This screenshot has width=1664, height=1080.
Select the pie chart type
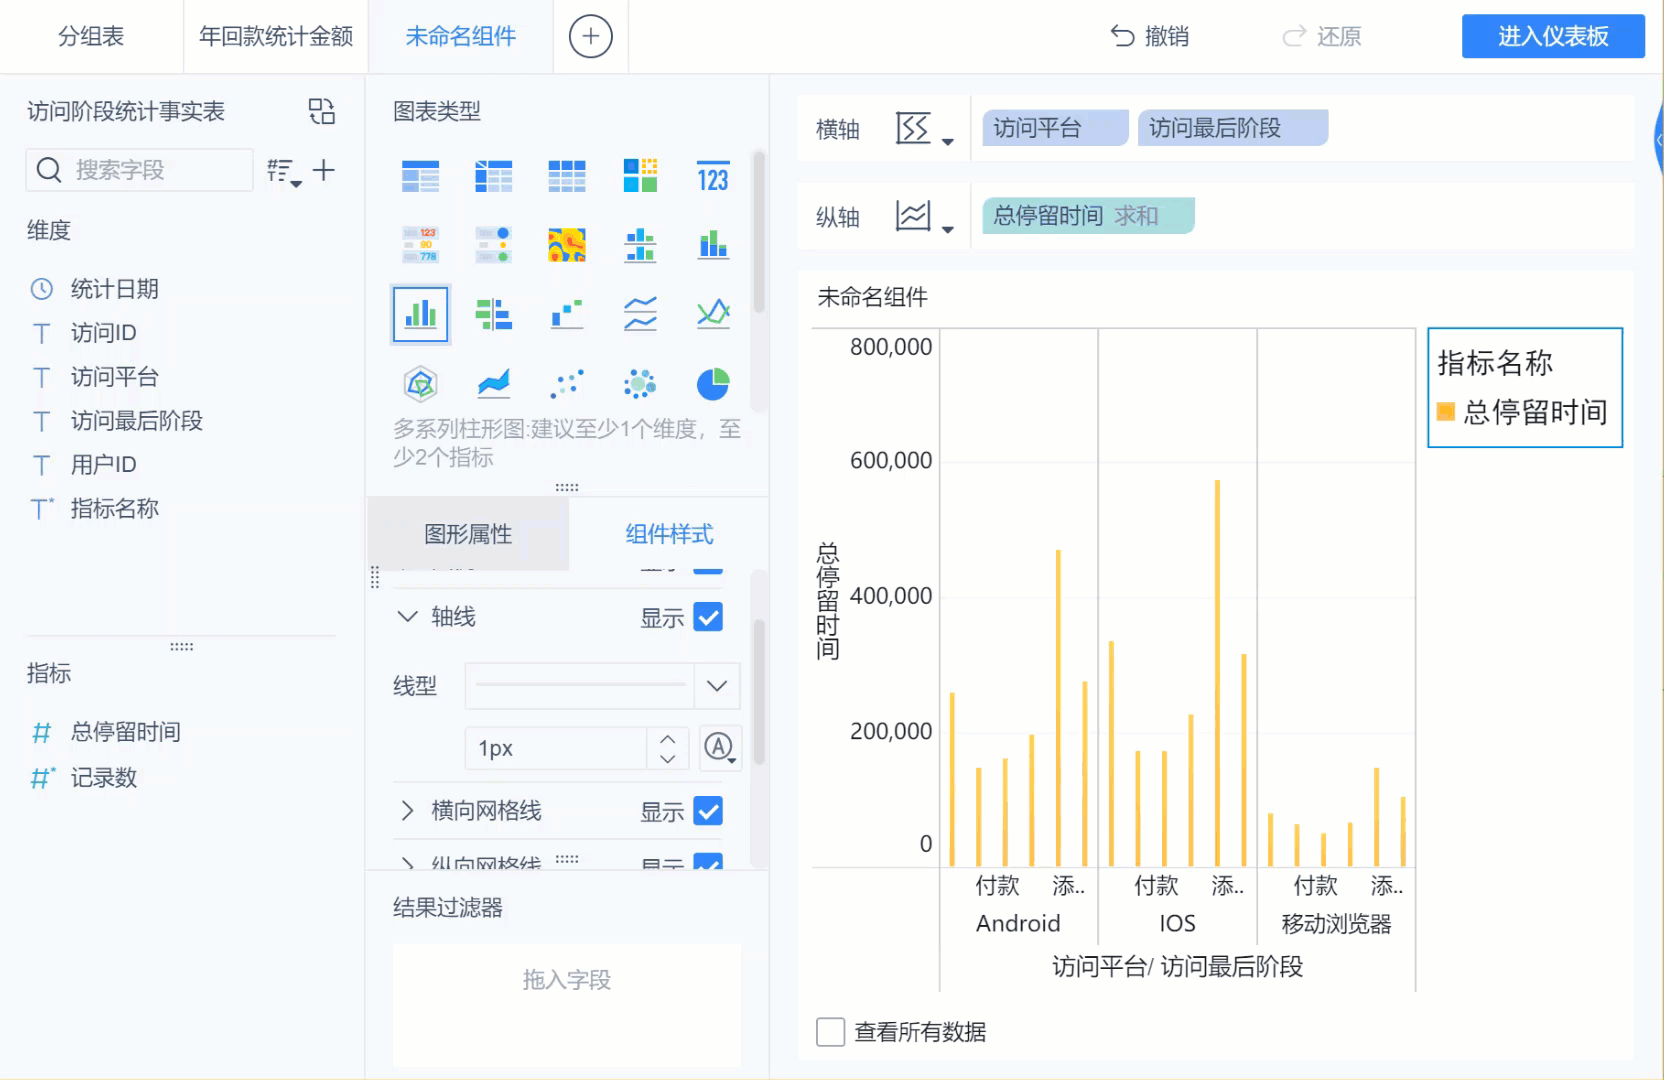713,383
